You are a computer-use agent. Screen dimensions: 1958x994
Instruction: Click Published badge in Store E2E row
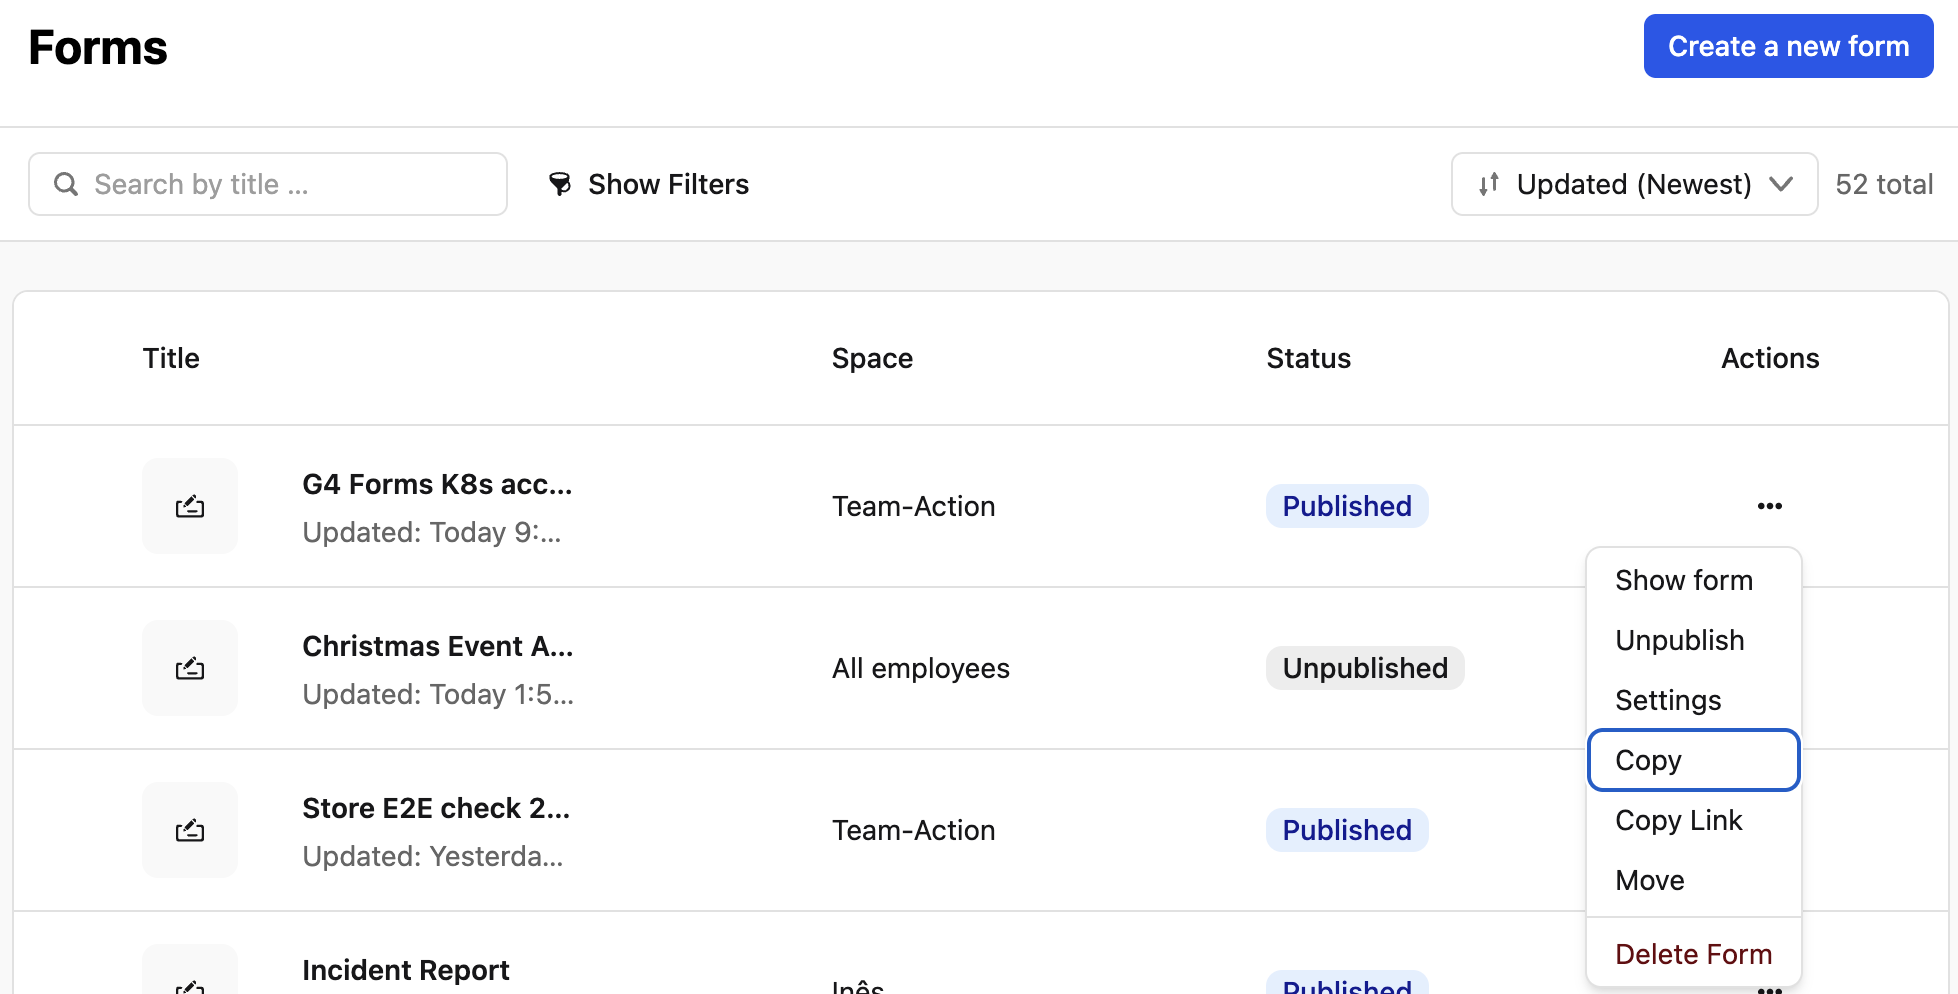pos(1347,830)
